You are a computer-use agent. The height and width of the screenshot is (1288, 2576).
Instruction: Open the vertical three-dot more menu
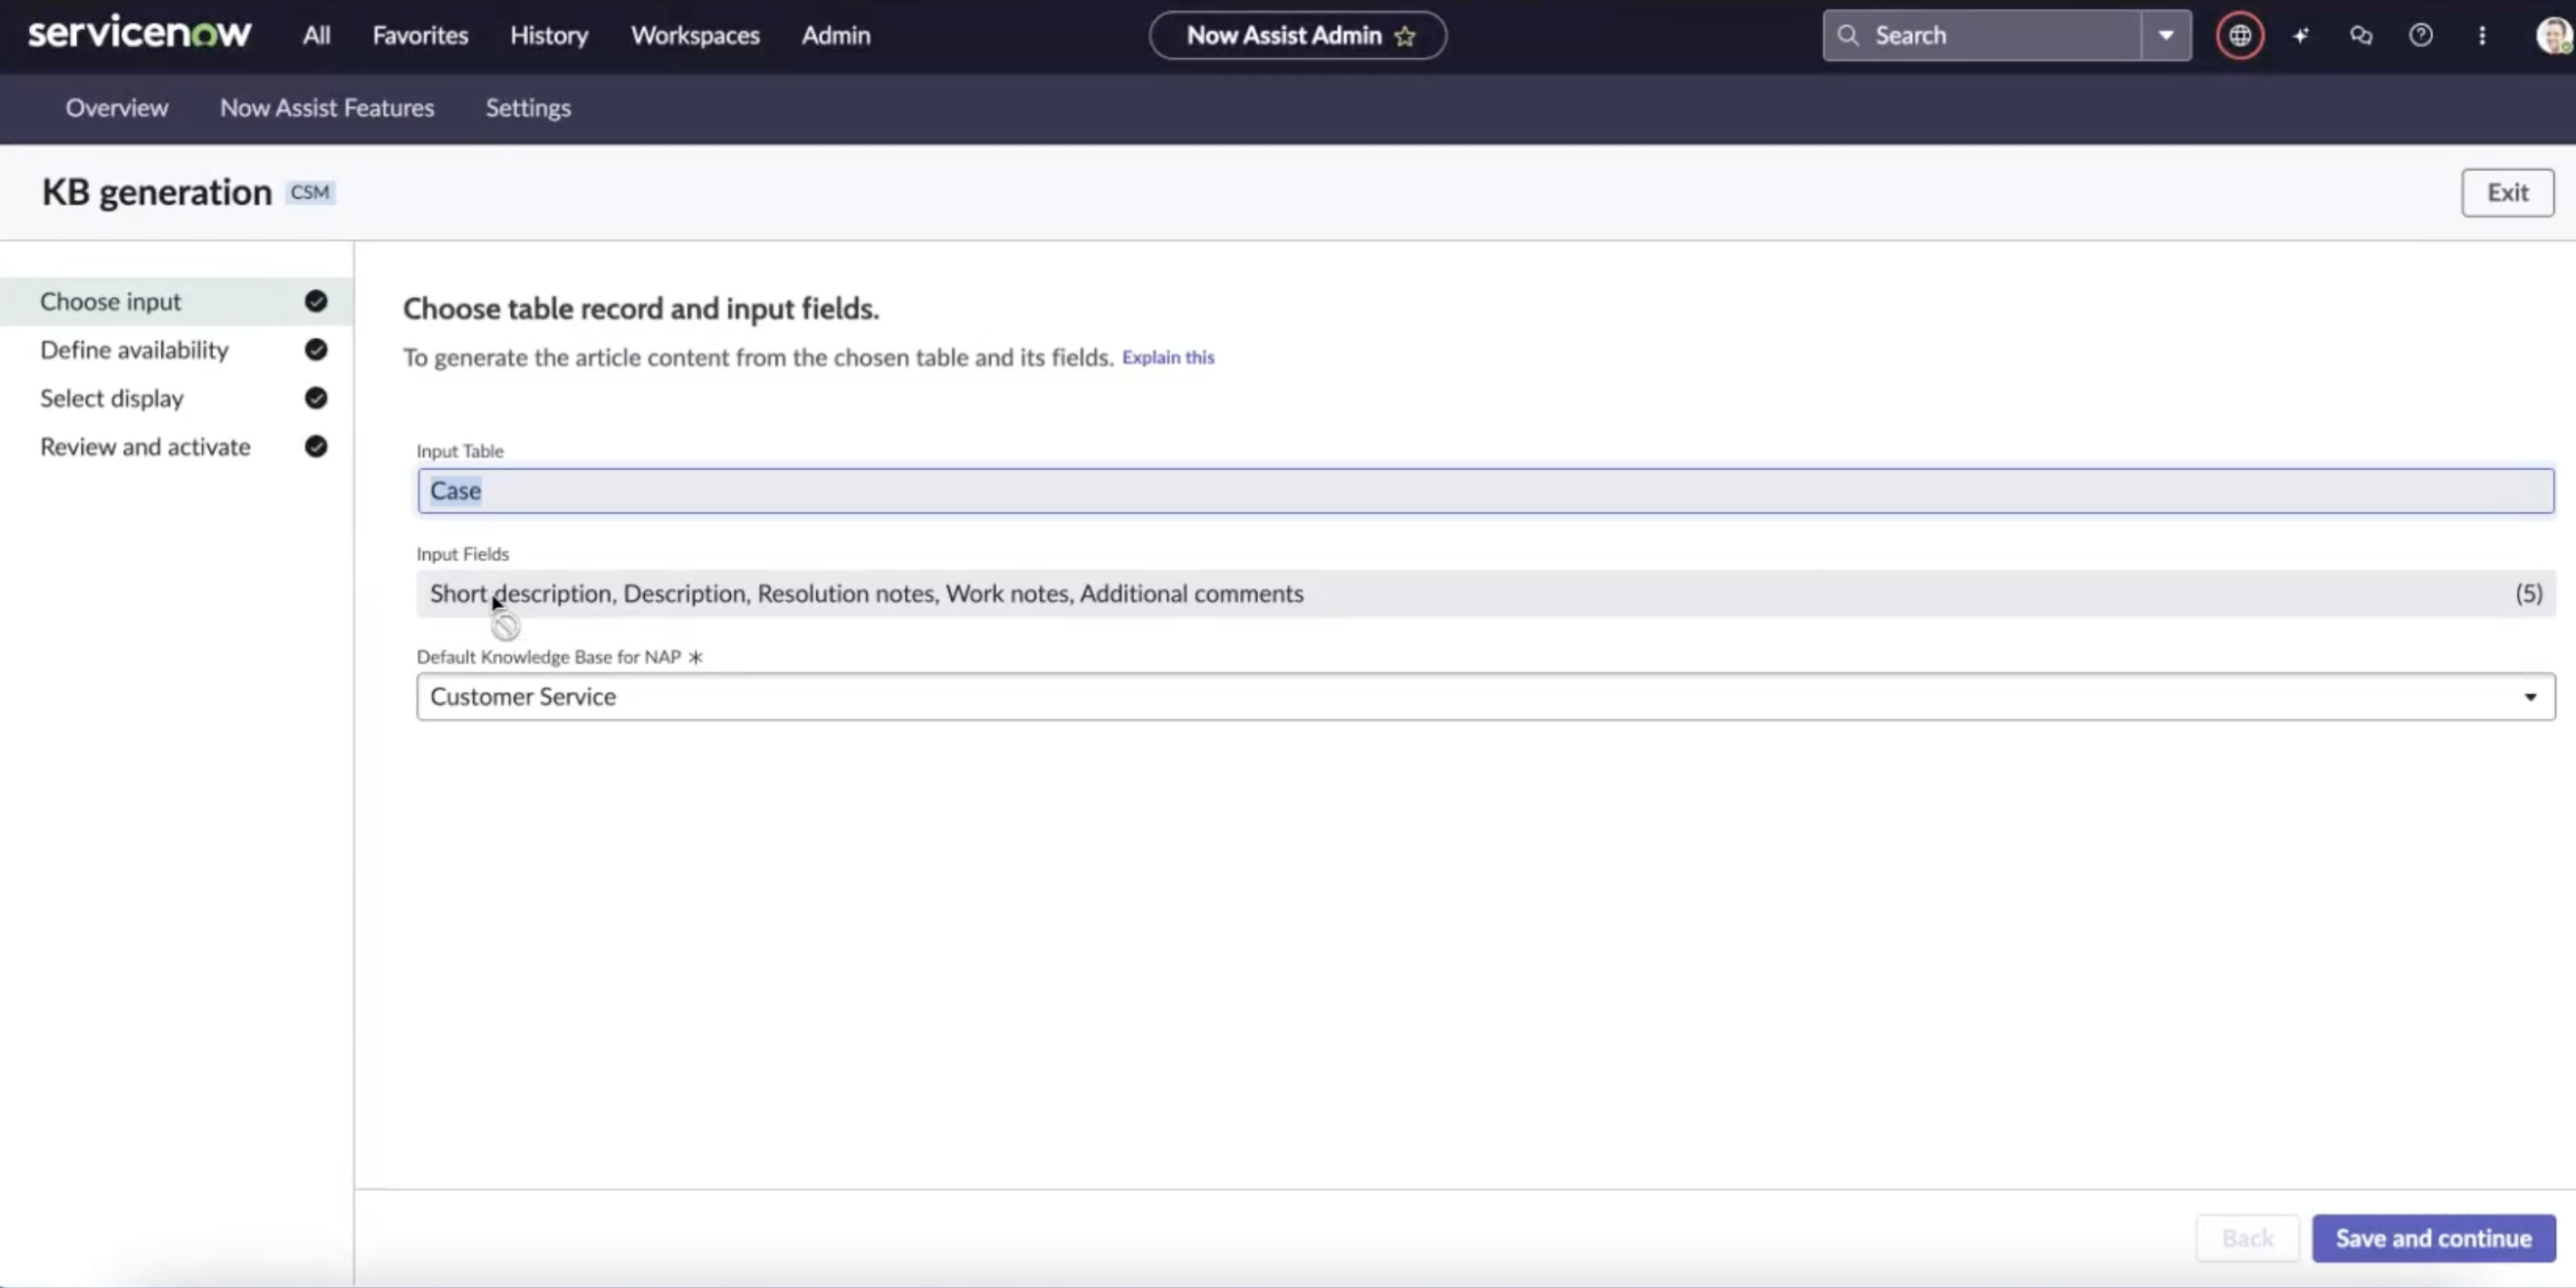click(2482, 36)
